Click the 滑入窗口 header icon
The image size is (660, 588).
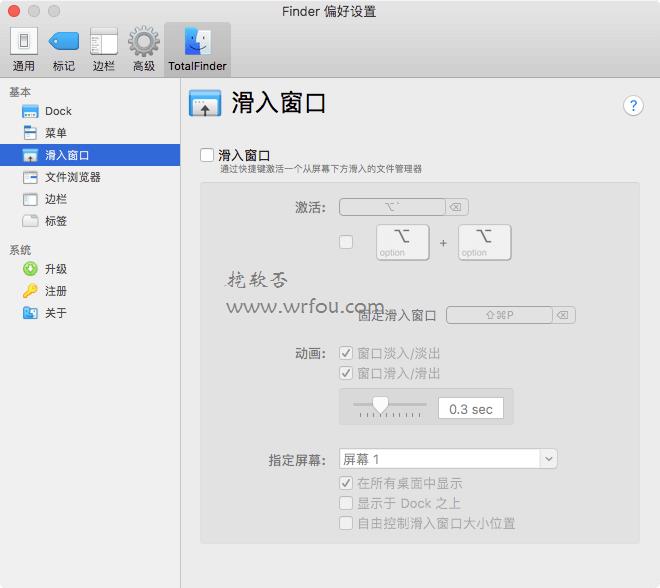tap(205, 103)
